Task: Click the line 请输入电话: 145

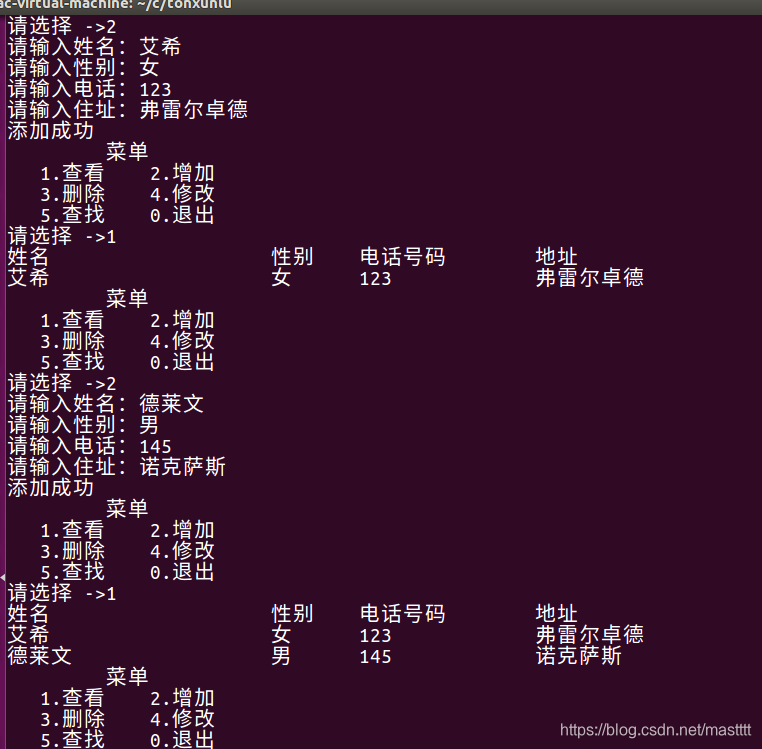Action: pyautogui.click(x=89, y=446)
